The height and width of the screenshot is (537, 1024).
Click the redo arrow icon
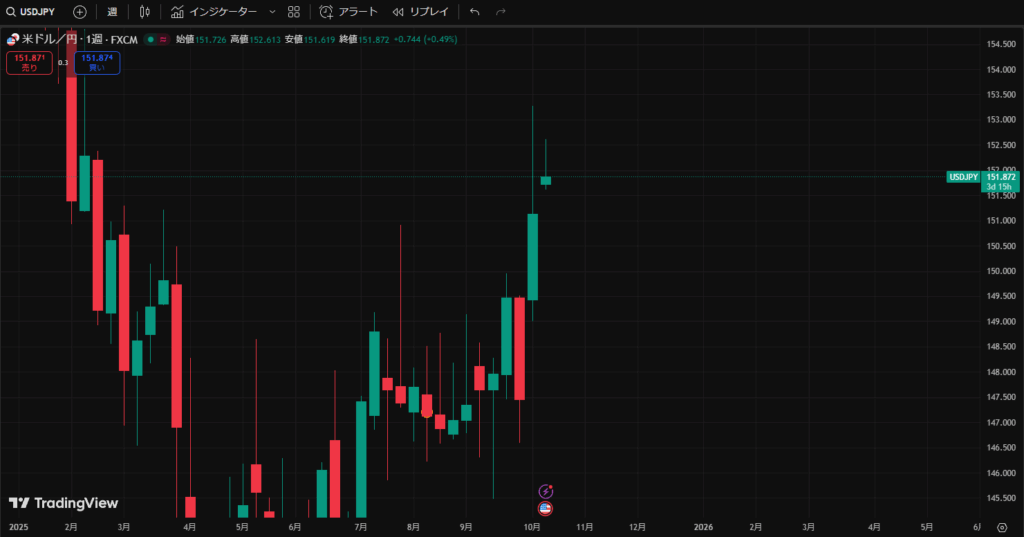pyautogui.click(x=501, y=12)
